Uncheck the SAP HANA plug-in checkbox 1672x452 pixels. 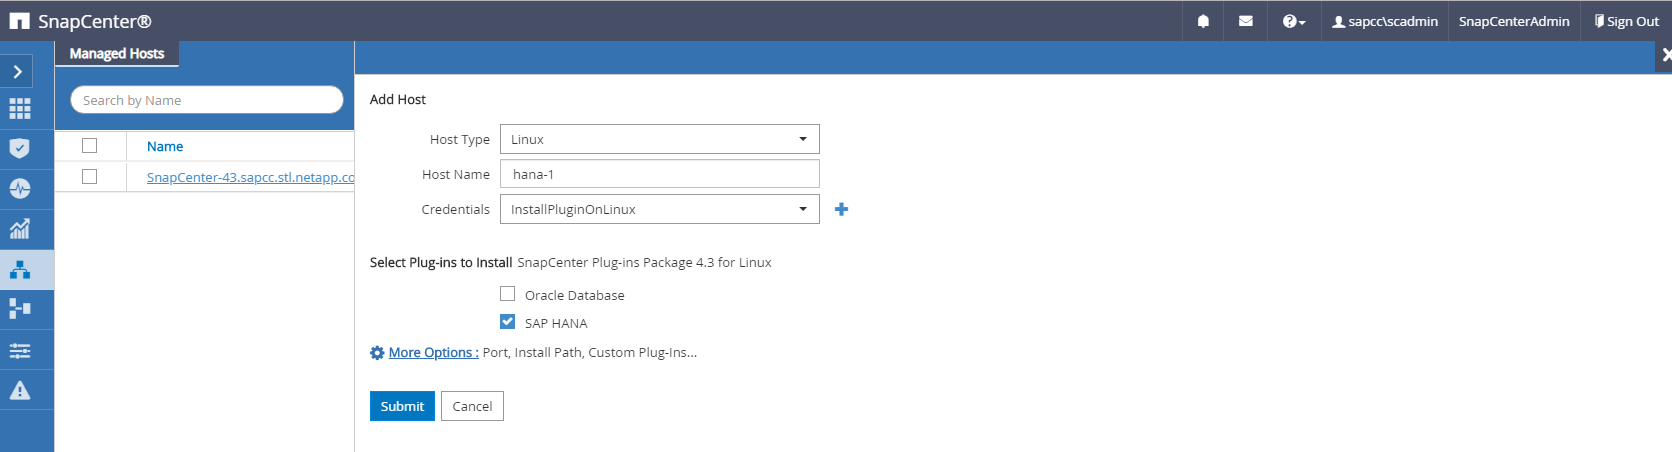pos(508,322)
